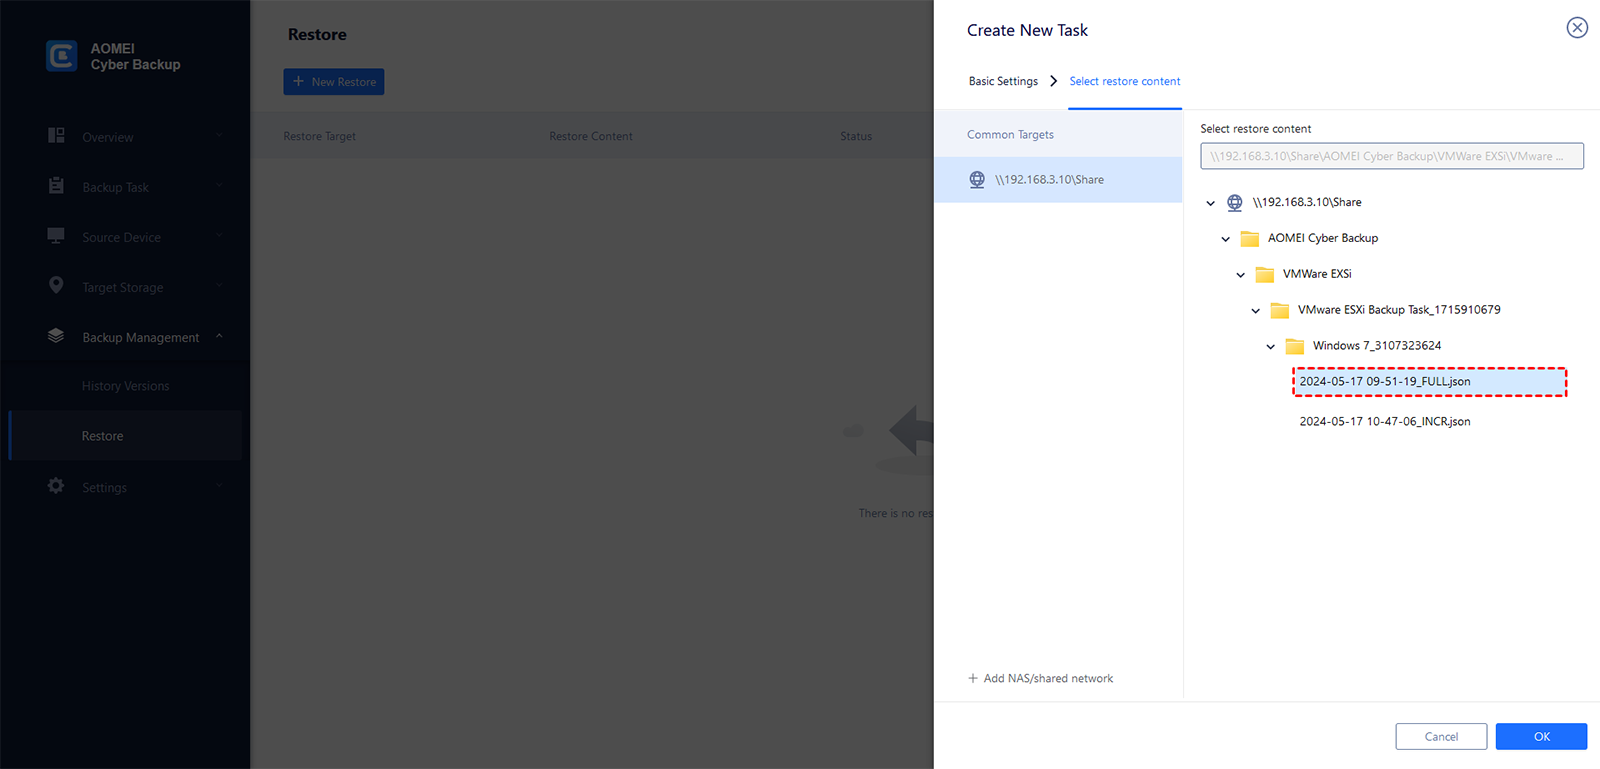This screenshot has width=1600, height=769.
Task: Click the VMWare EXSi folder icon
Action: (x=1264, y=275)
